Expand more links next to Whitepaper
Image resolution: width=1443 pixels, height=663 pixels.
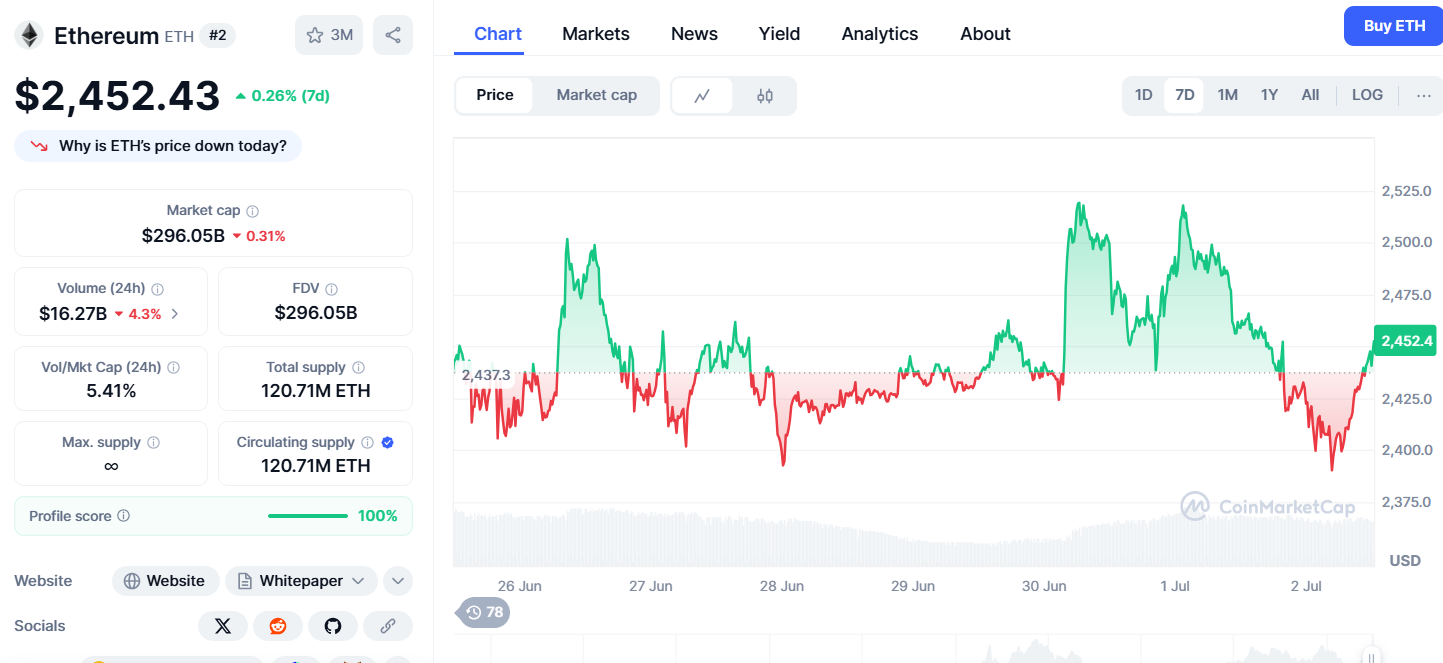(398, 581)
